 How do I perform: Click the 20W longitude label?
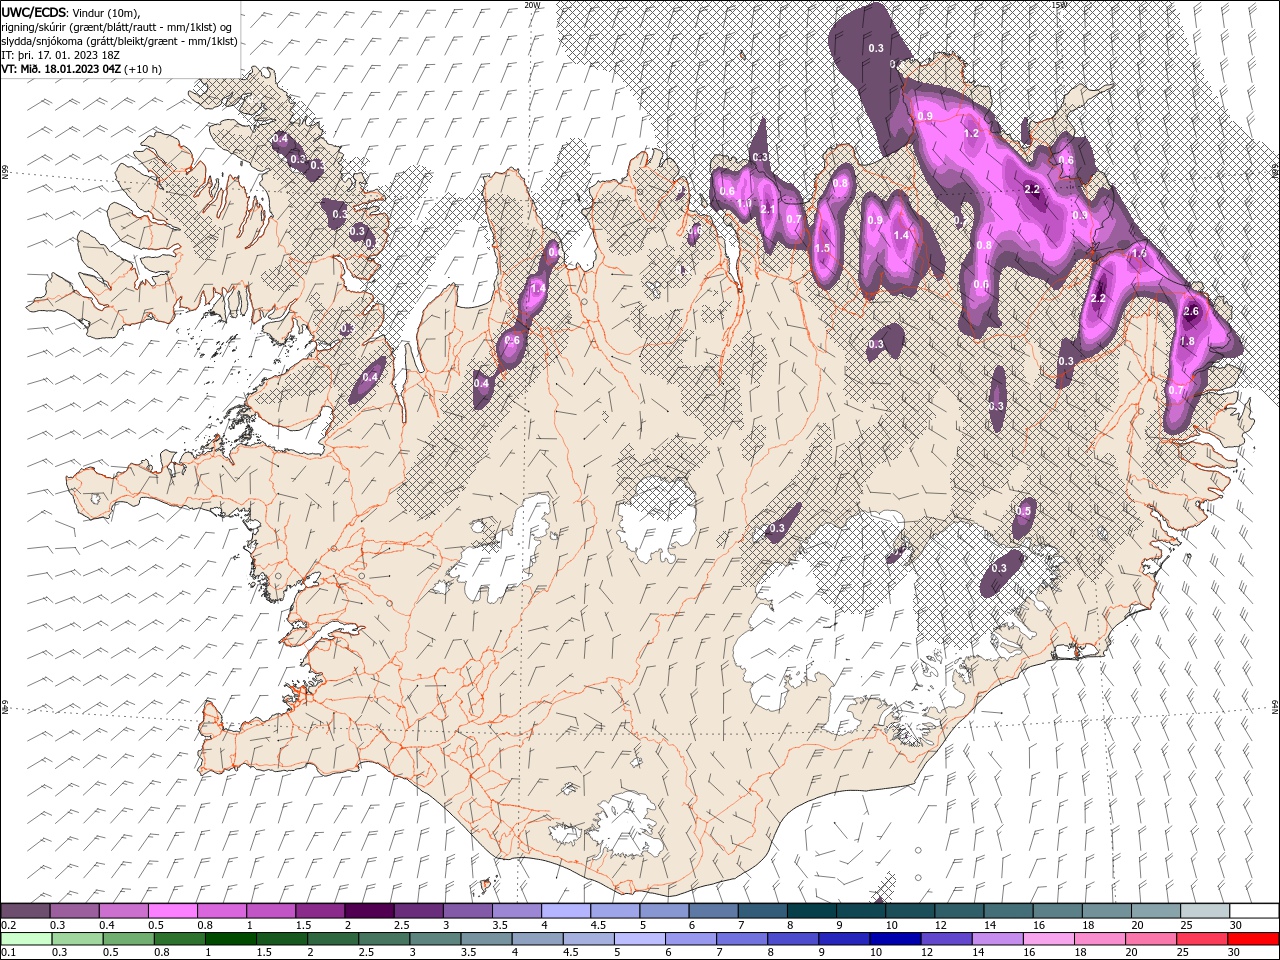[532, 5]
